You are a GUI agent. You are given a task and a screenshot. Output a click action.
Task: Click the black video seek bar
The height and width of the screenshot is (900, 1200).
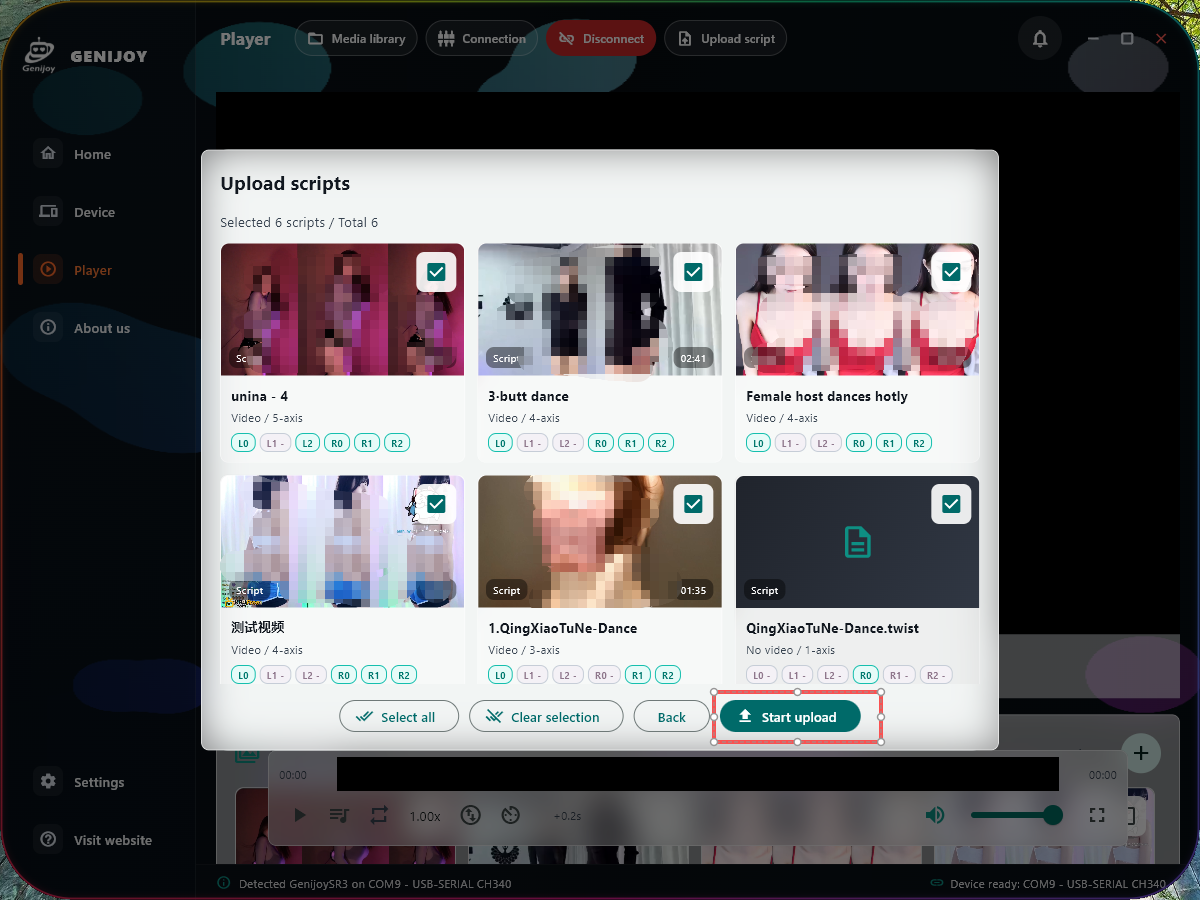(698, 774)
